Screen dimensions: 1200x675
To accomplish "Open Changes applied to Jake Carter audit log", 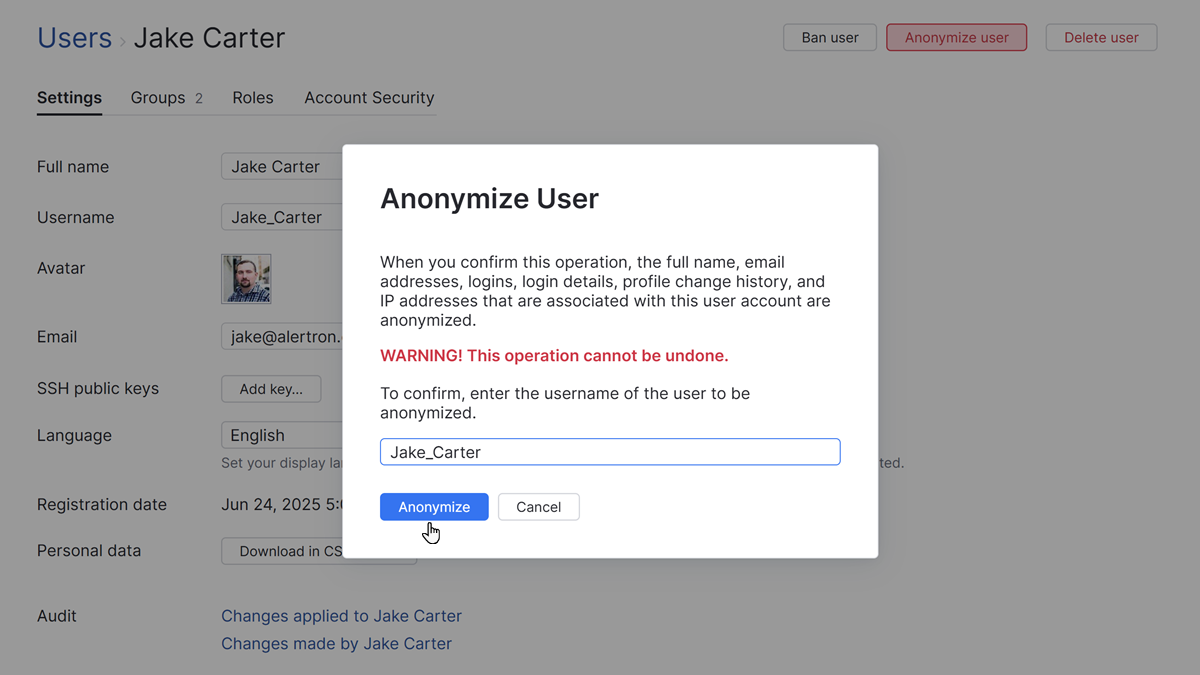I will (x=341, y=616).
